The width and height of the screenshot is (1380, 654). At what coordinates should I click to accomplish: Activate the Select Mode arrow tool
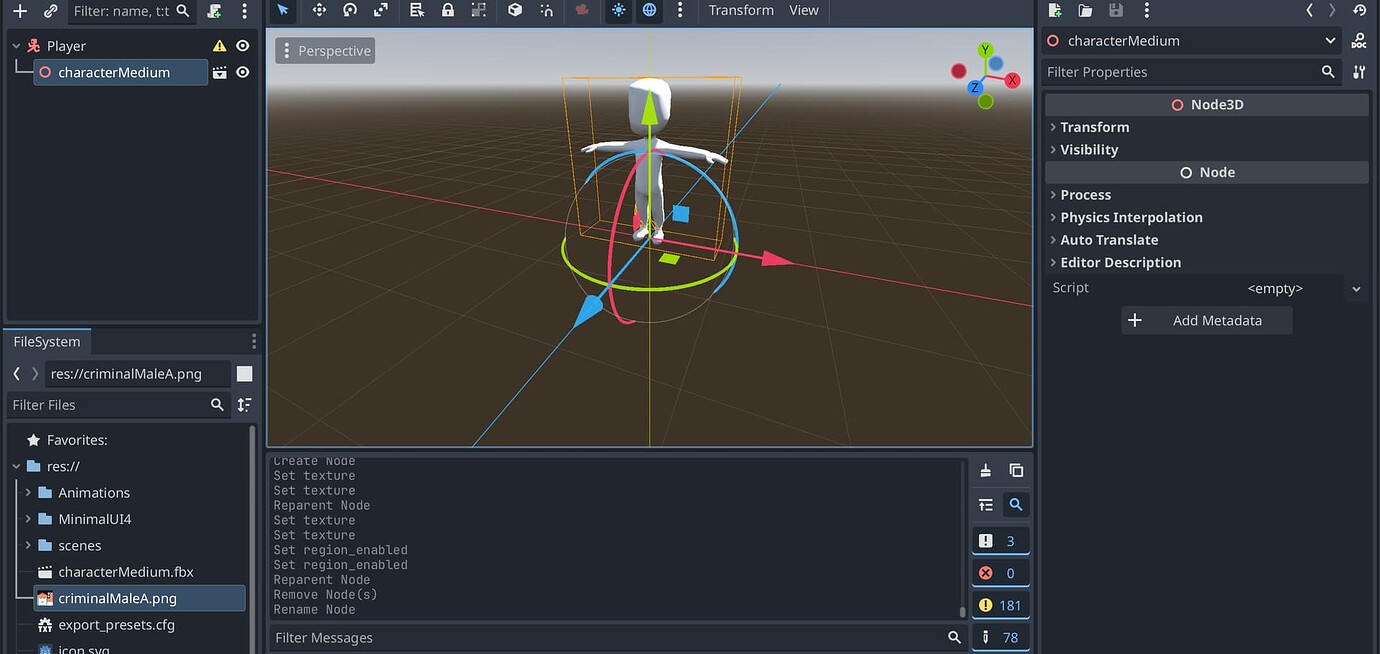pyautogui.click(x=283, y=10)
